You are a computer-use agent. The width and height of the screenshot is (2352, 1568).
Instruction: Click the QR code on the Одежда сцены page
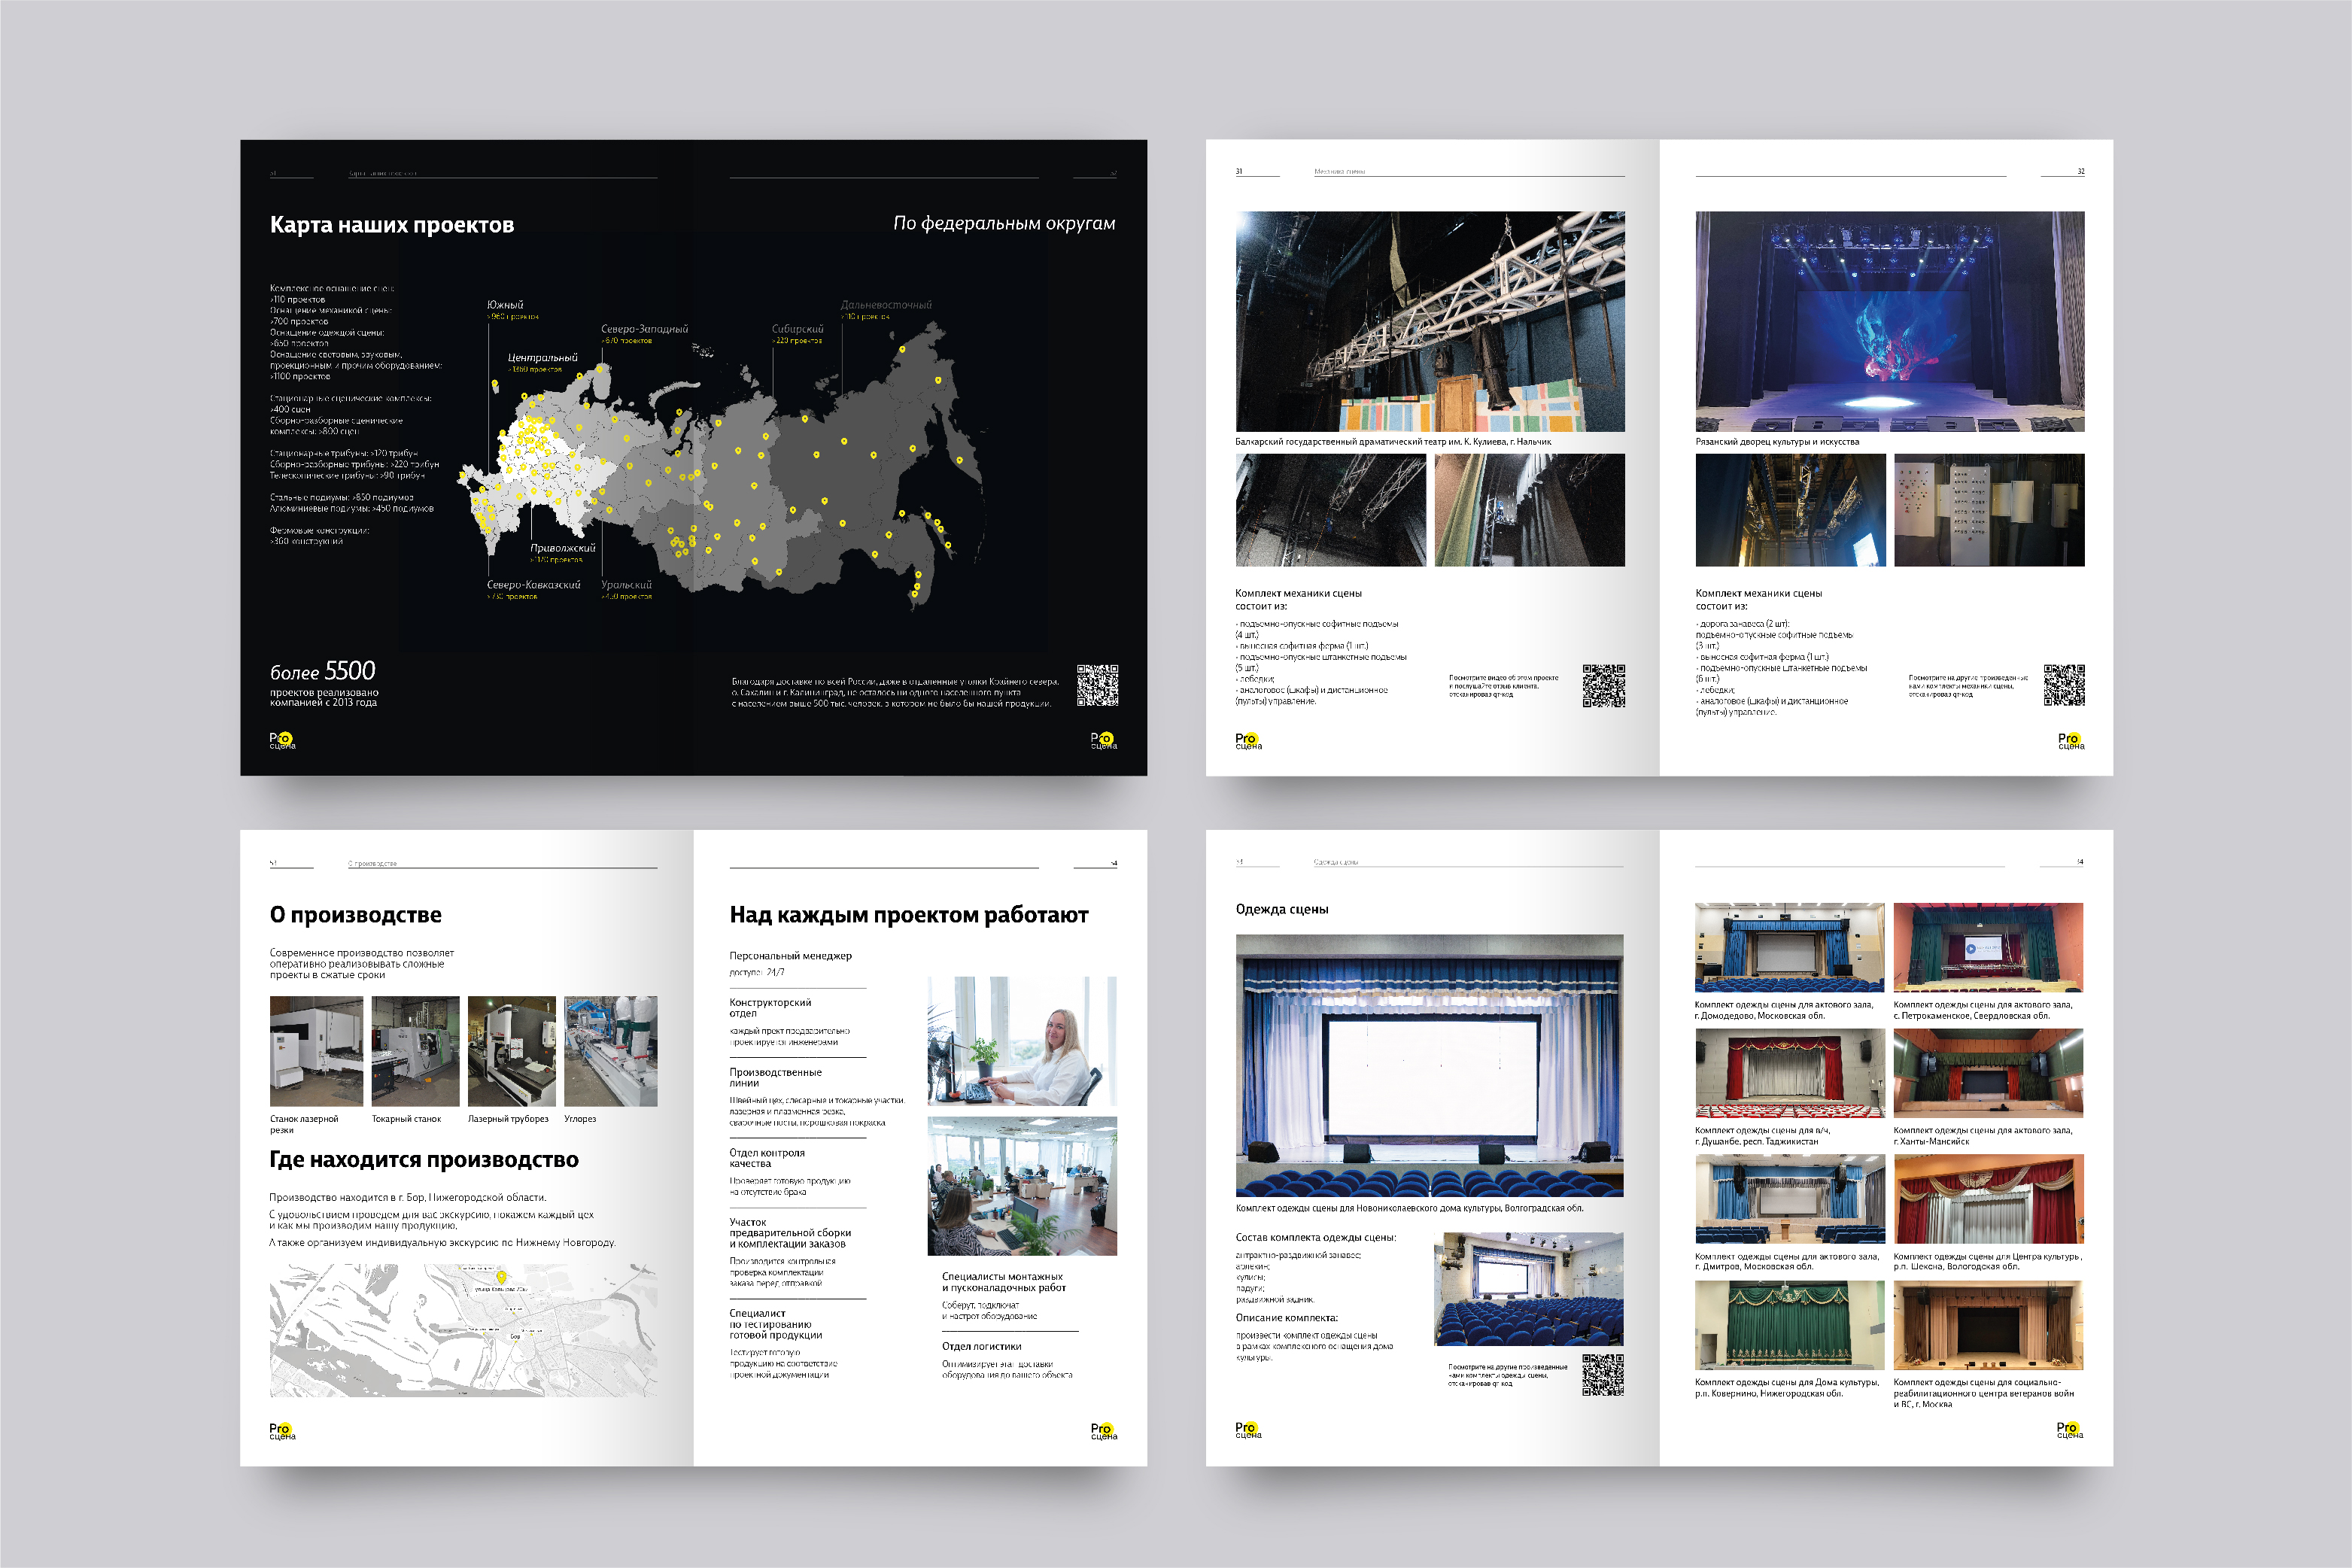pos(1603,1374)
